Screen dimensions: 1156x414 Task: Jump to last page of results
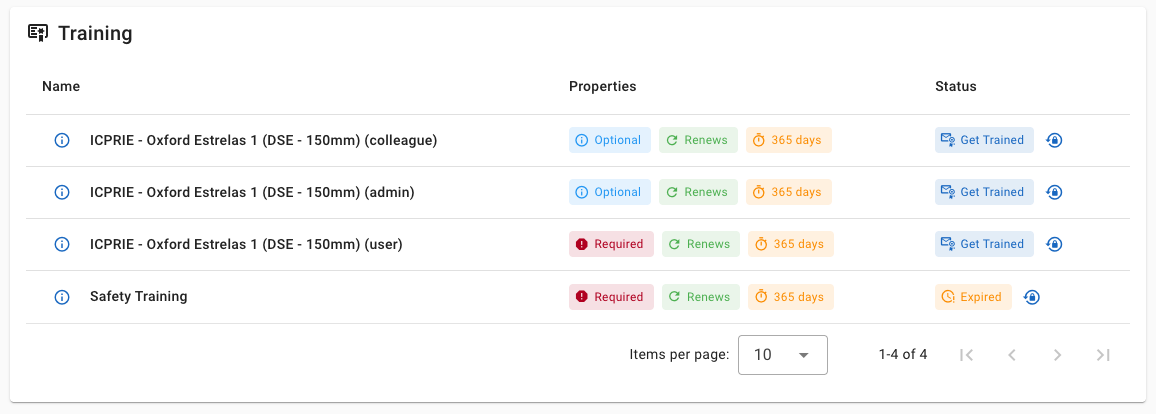pyautogui.click(x=1103, y=355)
